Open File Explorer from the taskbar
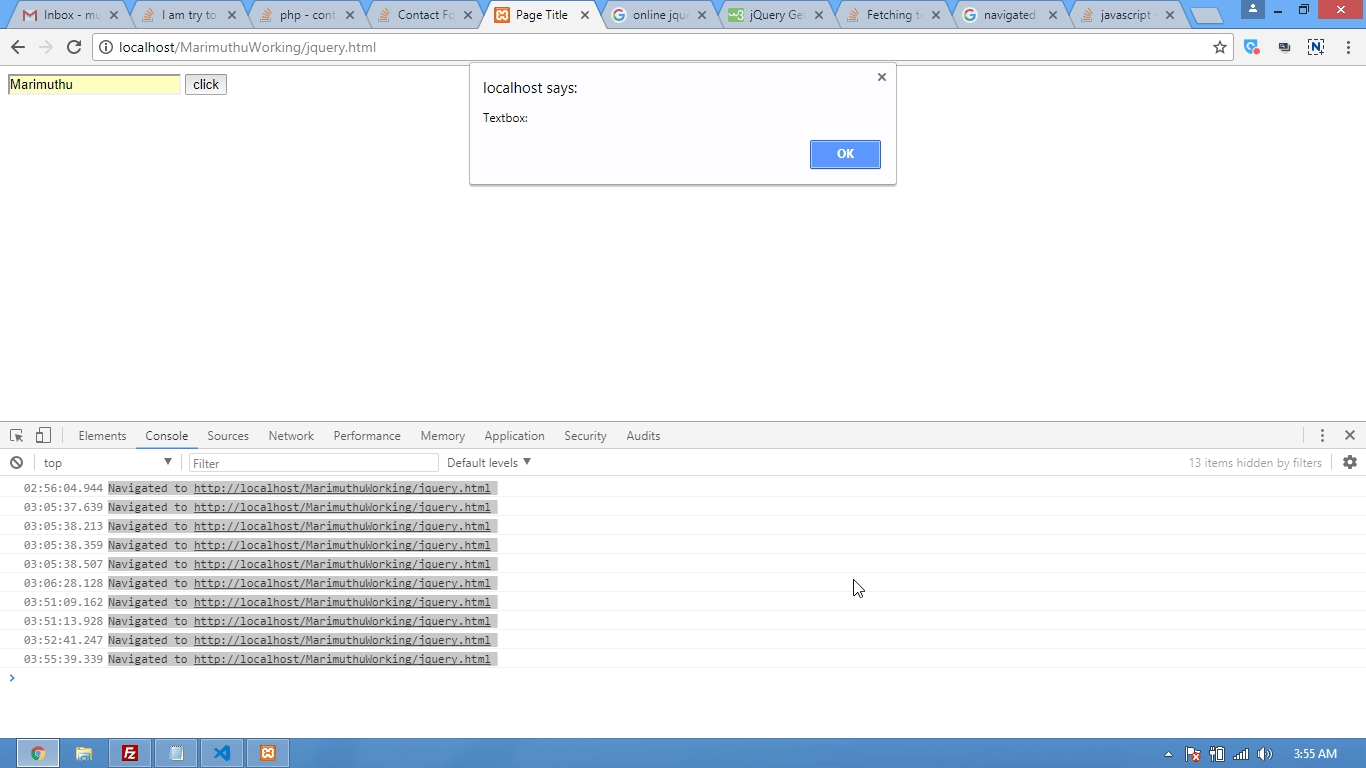 coord(84,753)
